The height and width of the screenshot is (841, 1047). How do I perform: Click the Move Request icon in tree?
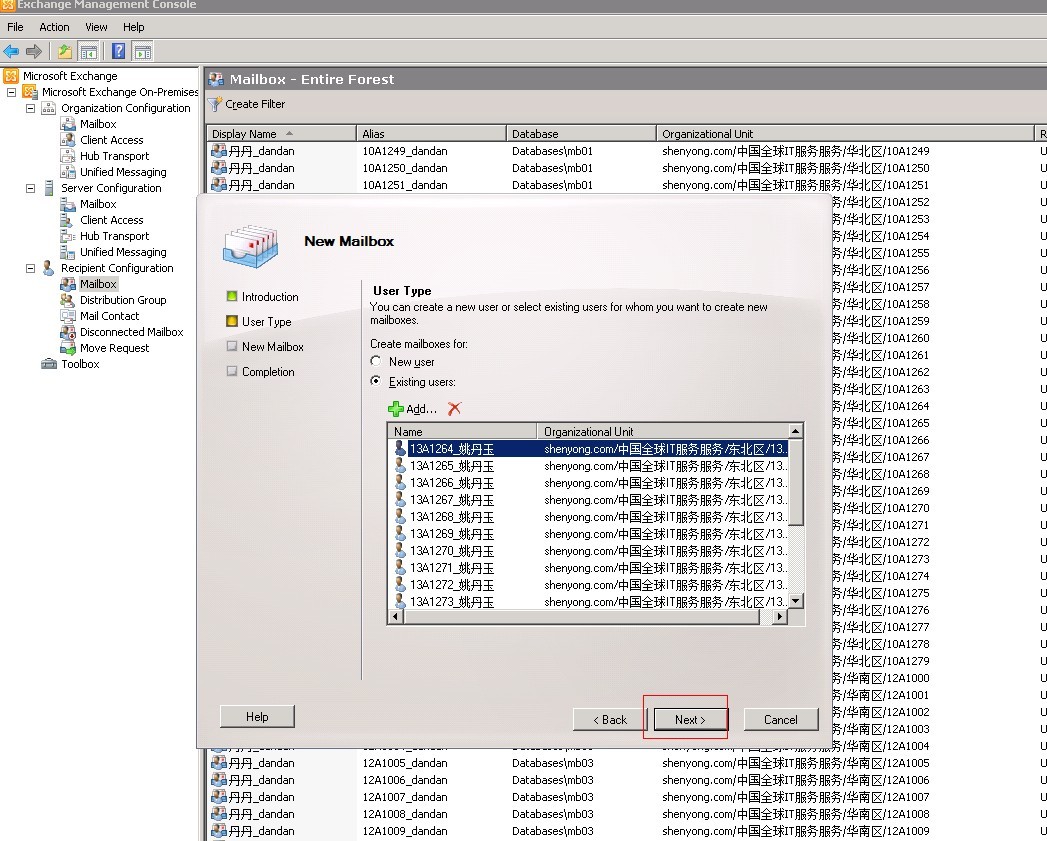(67, 348)
